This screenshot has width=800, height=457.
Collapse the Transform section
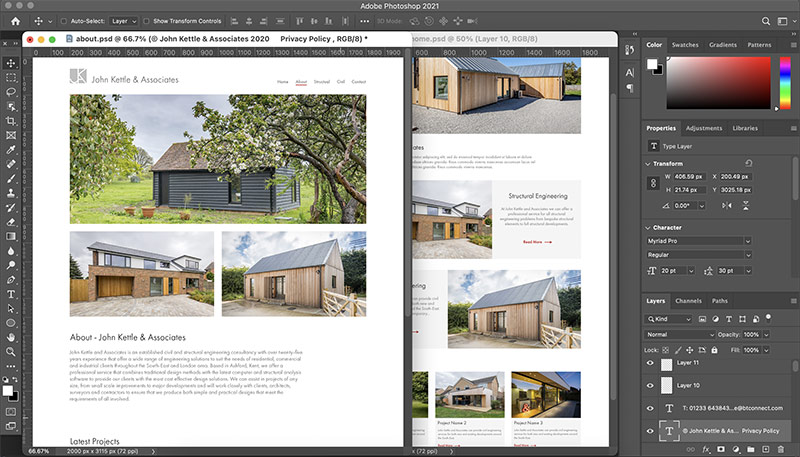pos(648,164)
